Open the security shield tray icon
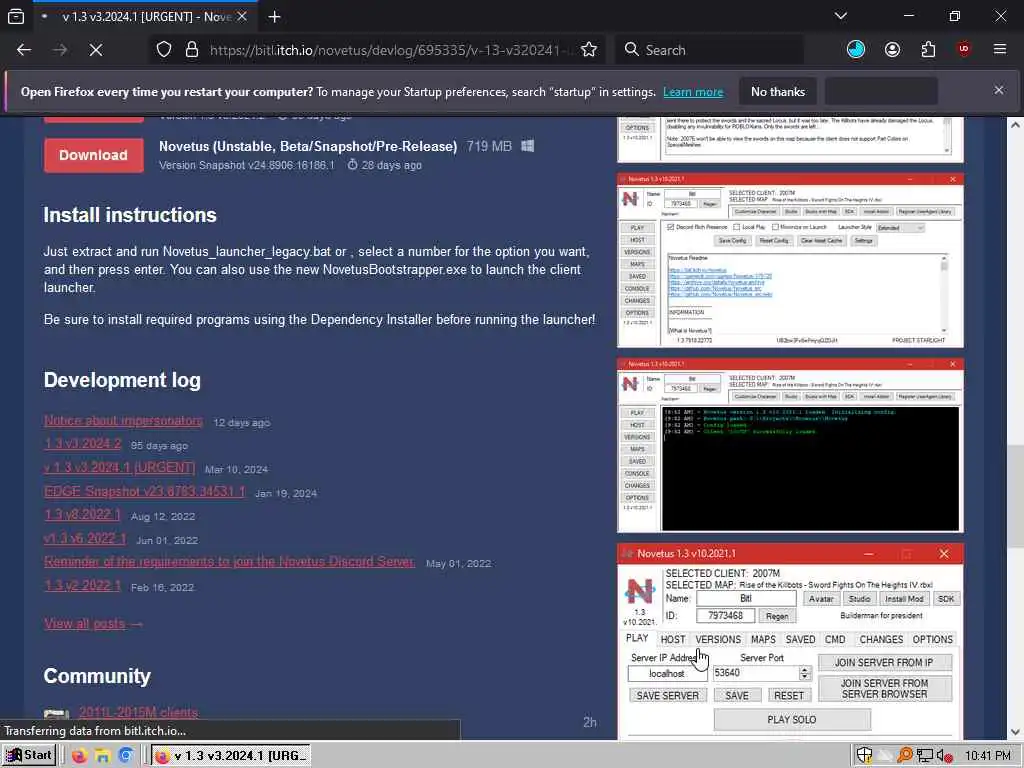The height and width of the screenshot is (768, 1024). pos(864,756)
